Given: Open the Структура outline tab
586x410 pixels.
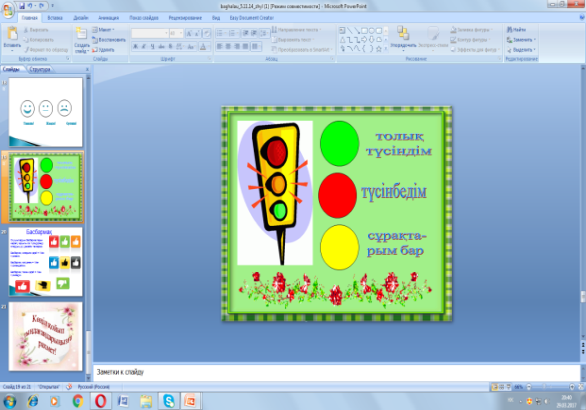Looking at the screenshot, I should (x=40, y=70).
